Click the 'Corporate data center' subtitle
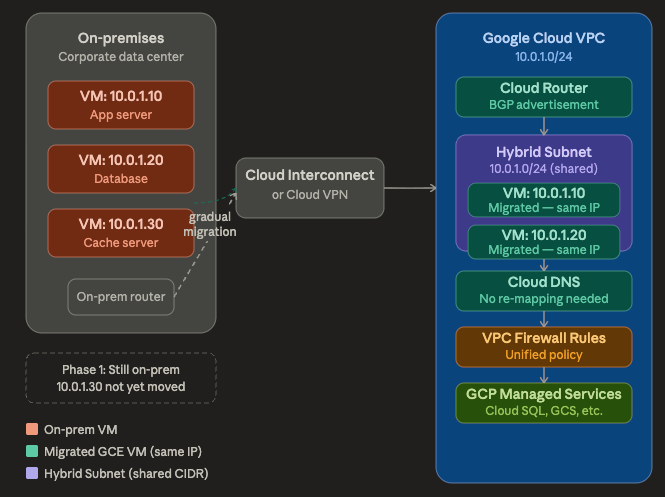The image size is (665, 497). click(121, 57)
